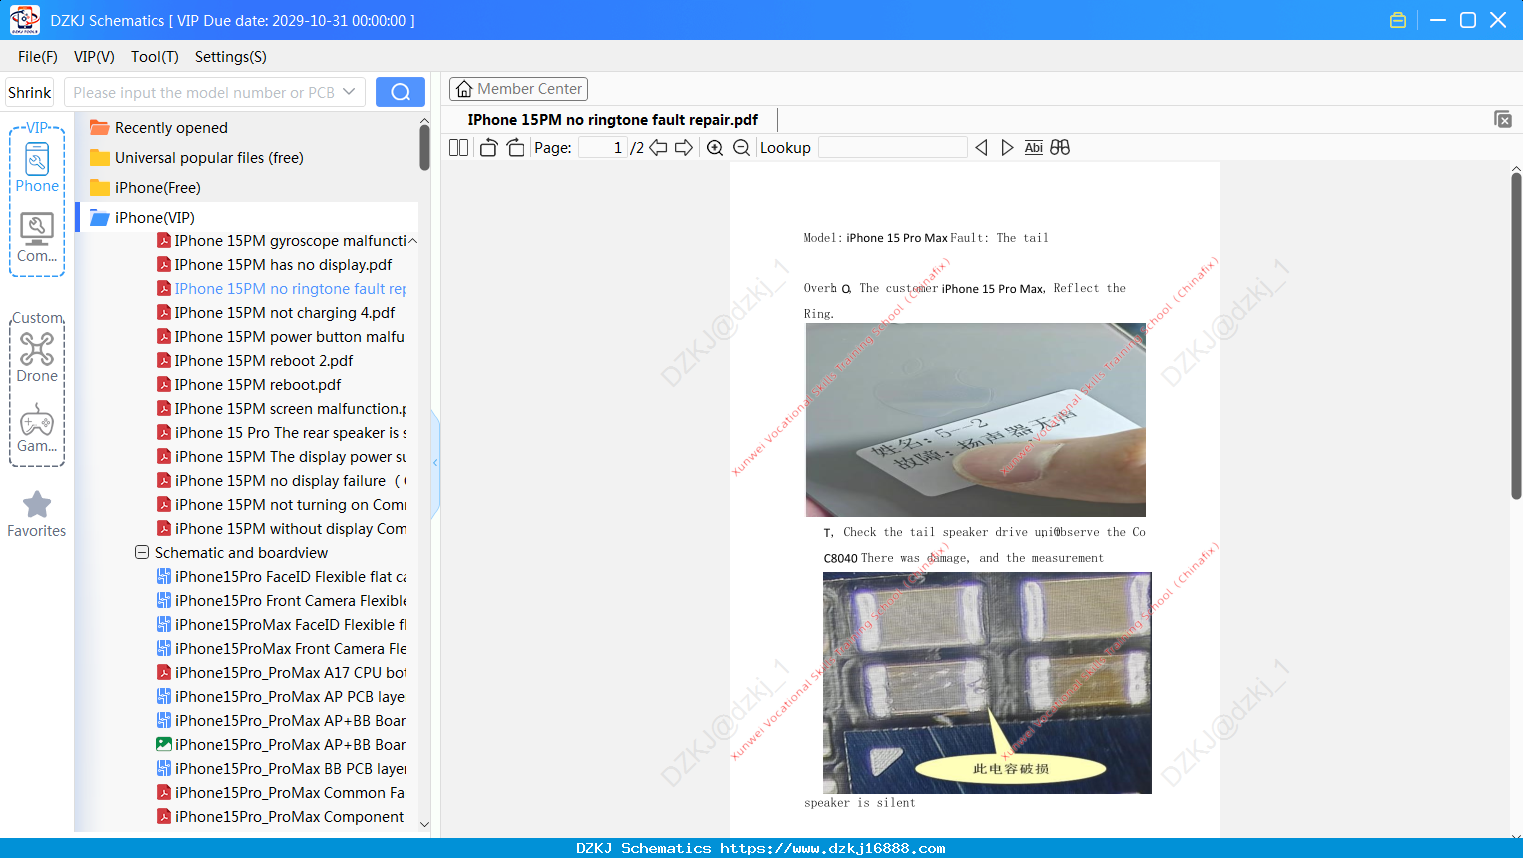Open the Computer category in sidebar
The height and width of the screenshot is (858, 1523).
[37, 238]
